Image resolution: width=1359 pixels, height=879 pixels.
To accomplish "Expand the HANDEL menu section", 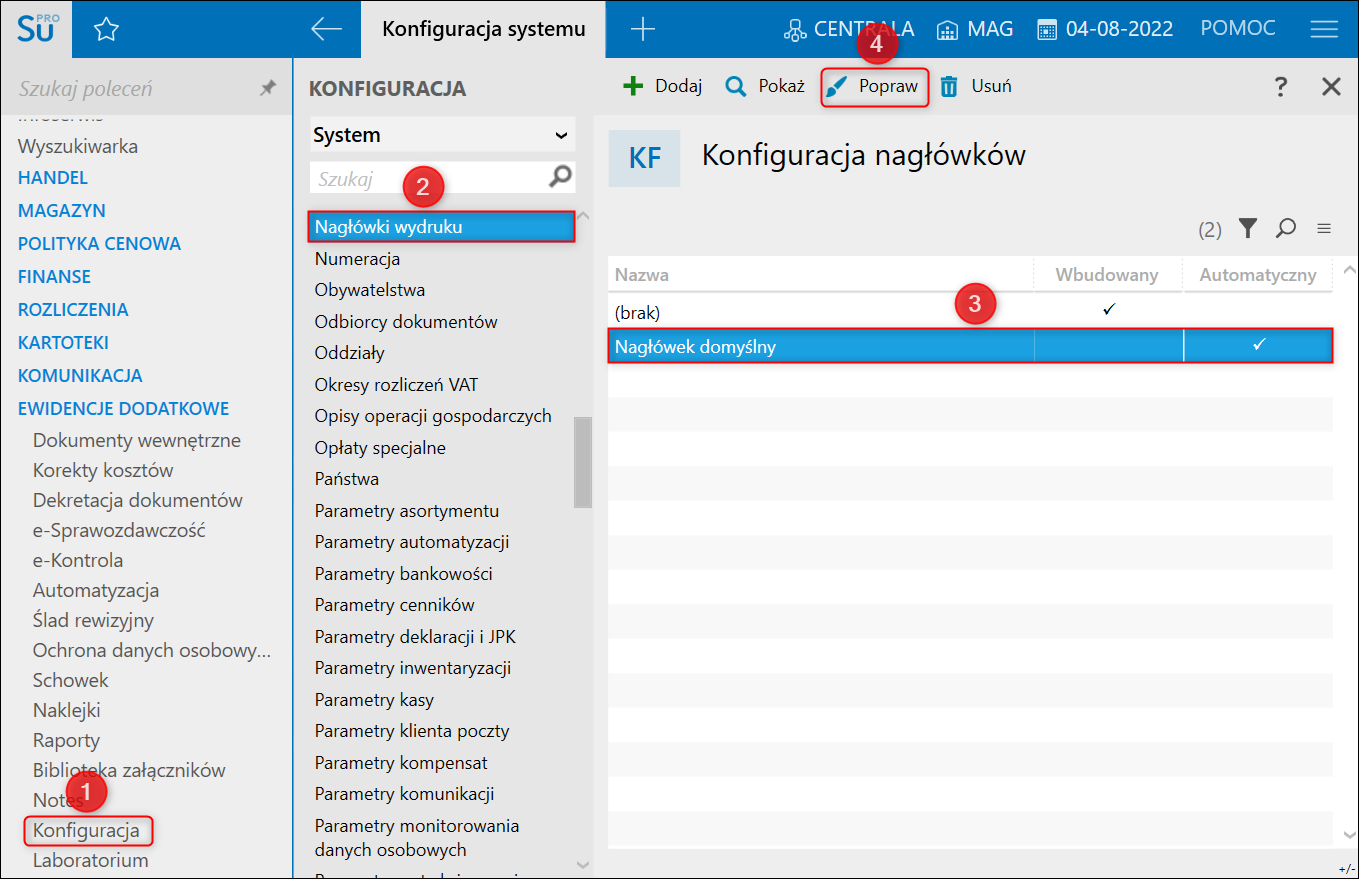I will pos(53,178).
